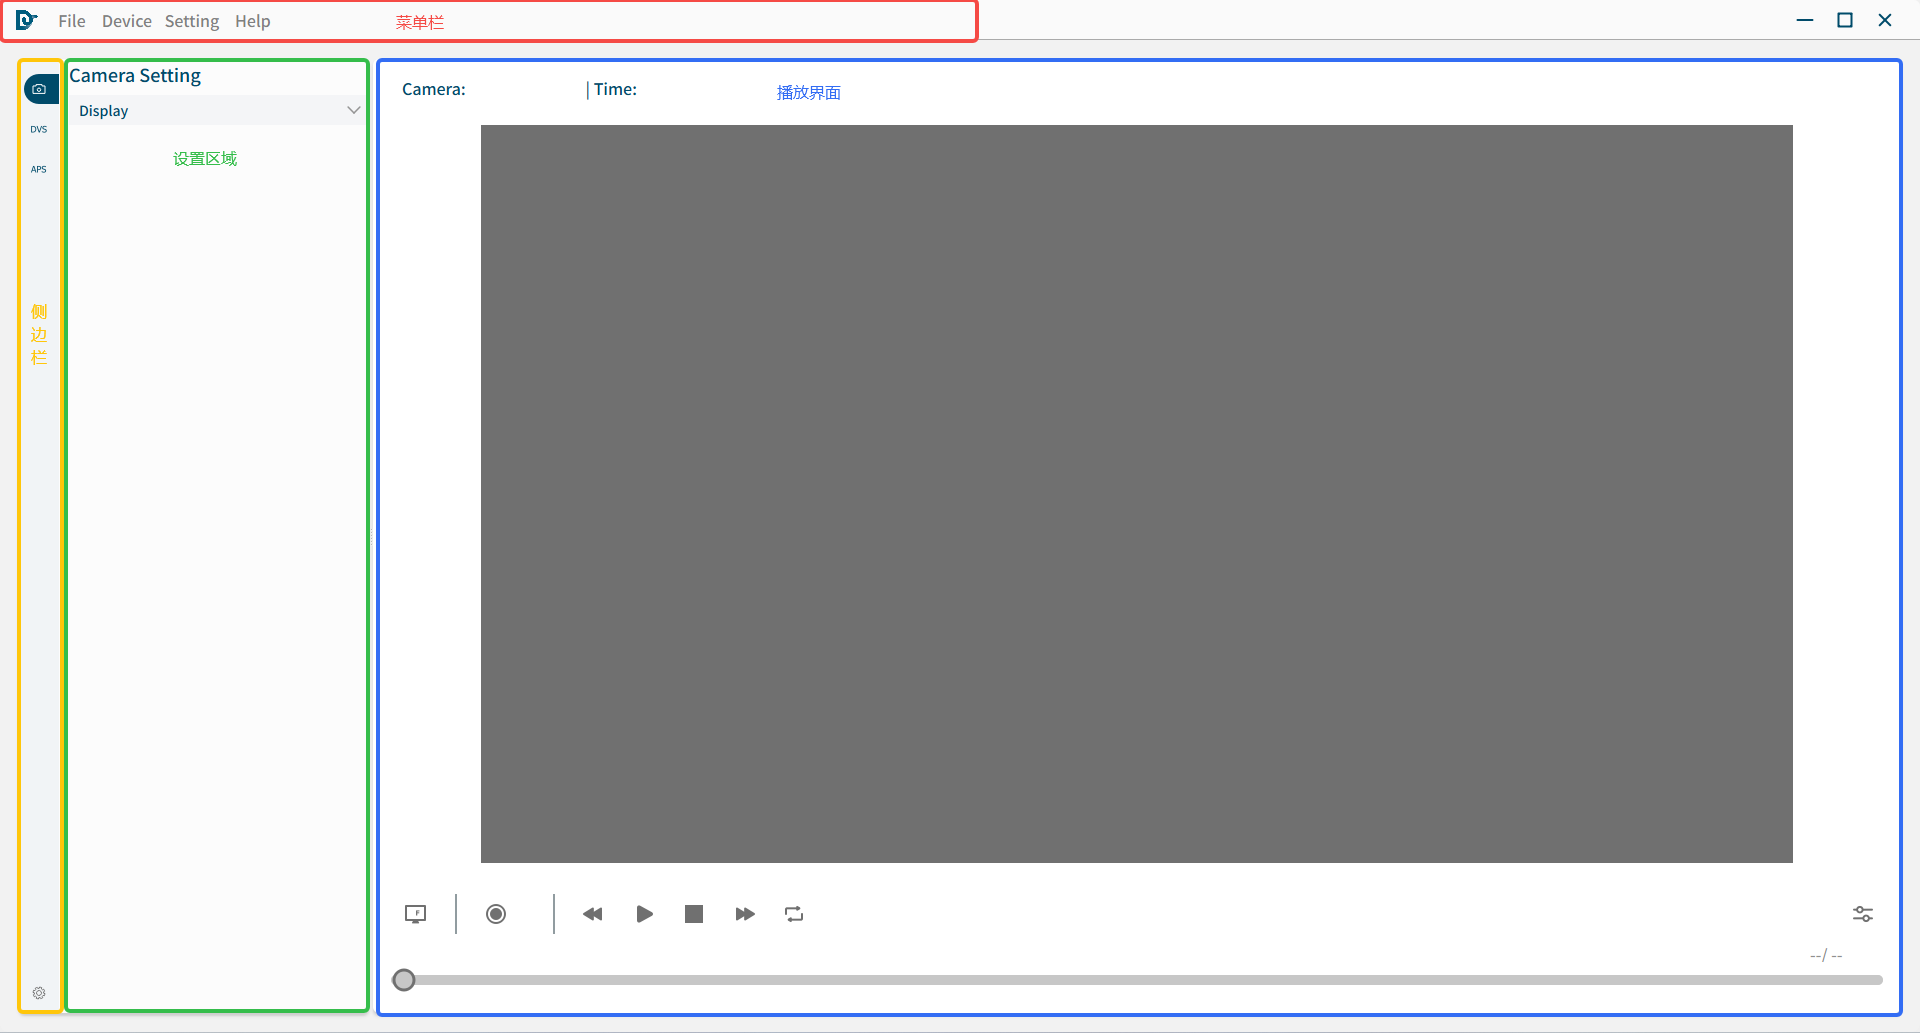Start recording with the record button
The image size is (1920, 1033).
coord(496,914)
